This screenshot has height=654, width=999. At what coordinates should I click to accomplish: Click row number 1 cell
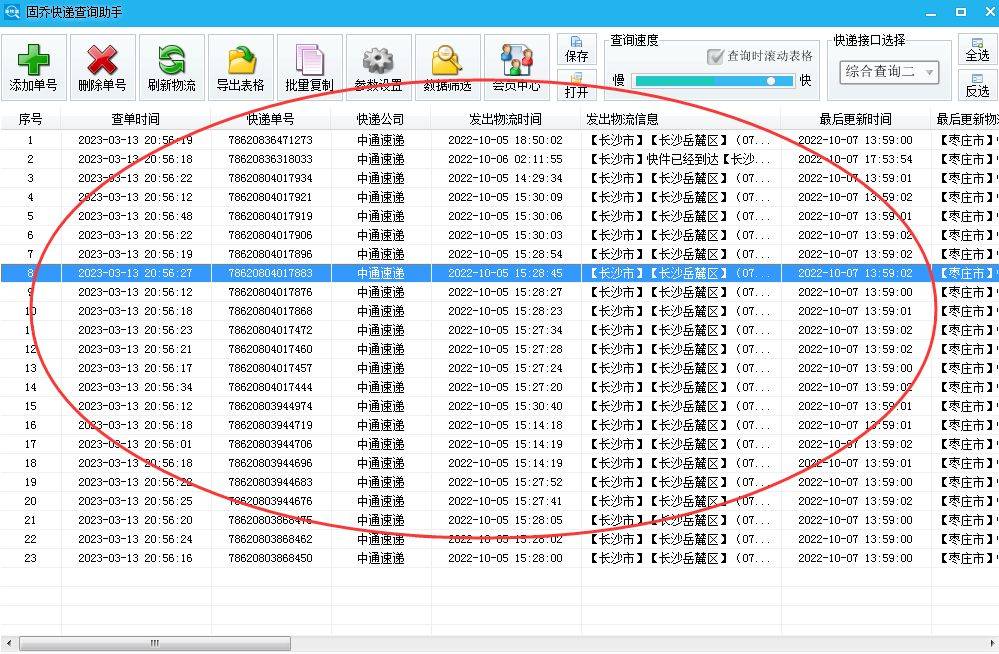tap(31, 140)
